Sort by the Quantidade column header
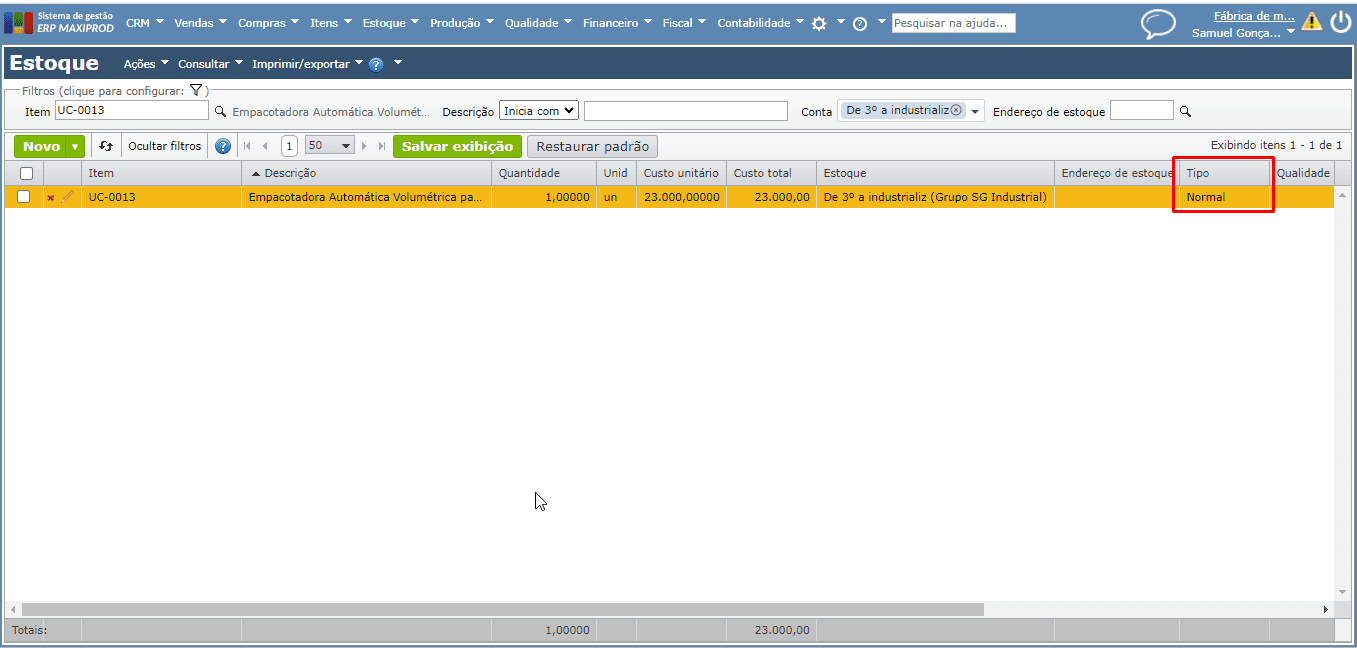The height and width of the screenshot is (648, 1357). click(544, 173)
